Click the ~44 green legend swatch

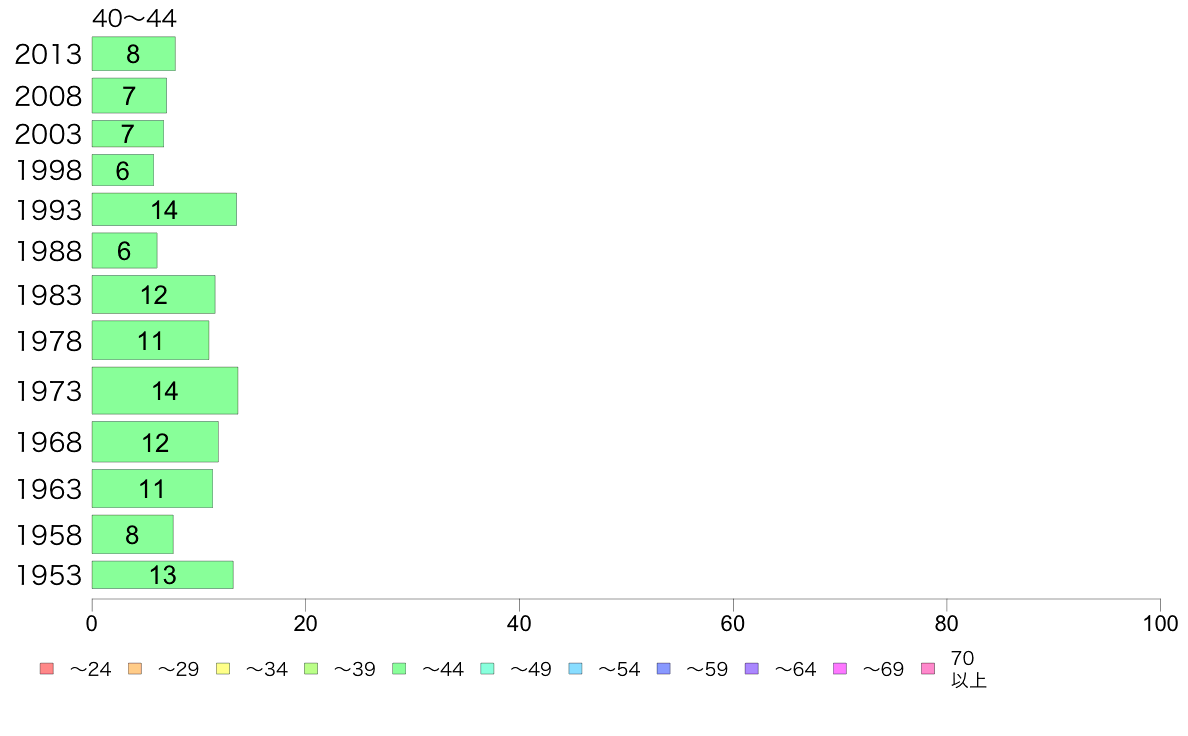click(399, 669)
